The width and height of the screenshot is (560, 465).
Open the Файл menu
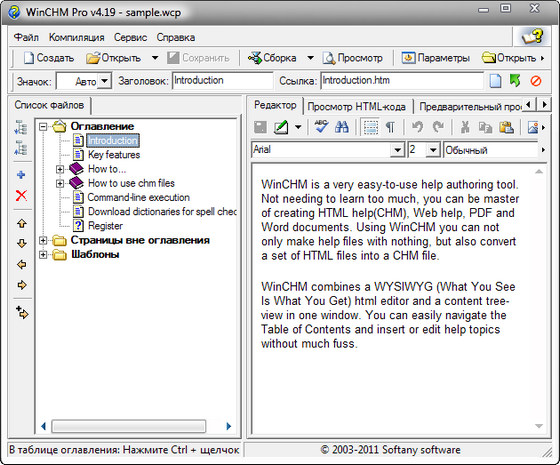[26, 38]
